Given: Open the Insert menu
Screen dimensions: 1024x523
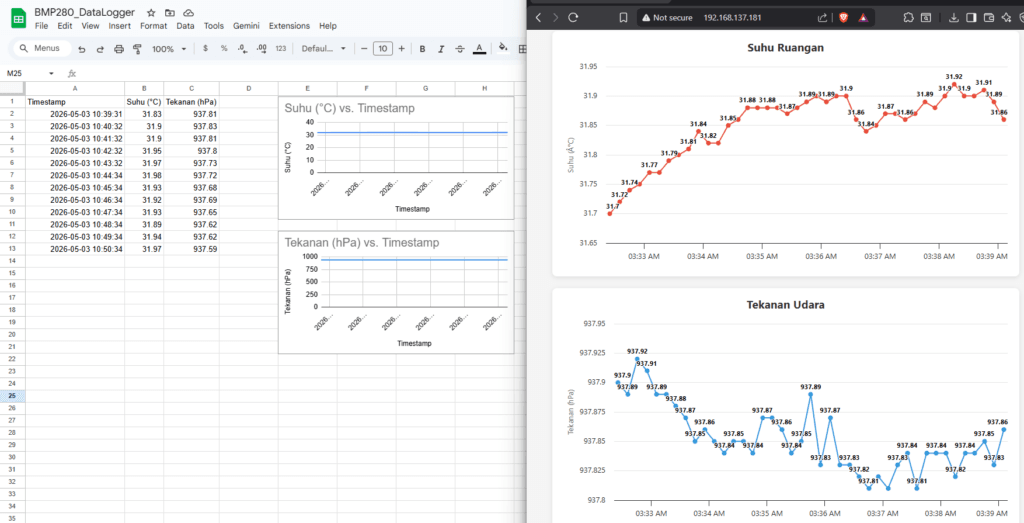Looking at the screenshot, I should (x=120, y=26).
